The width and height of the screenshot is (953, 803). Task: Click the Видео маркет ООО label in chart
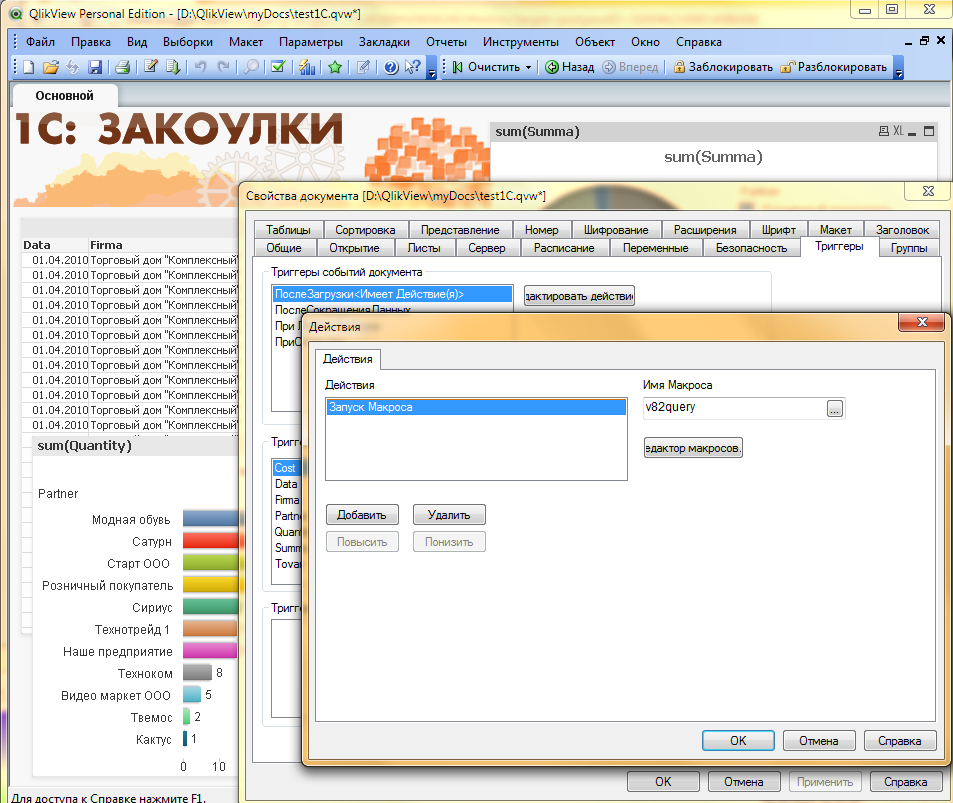pyautogui.click(x=115, y=695)
